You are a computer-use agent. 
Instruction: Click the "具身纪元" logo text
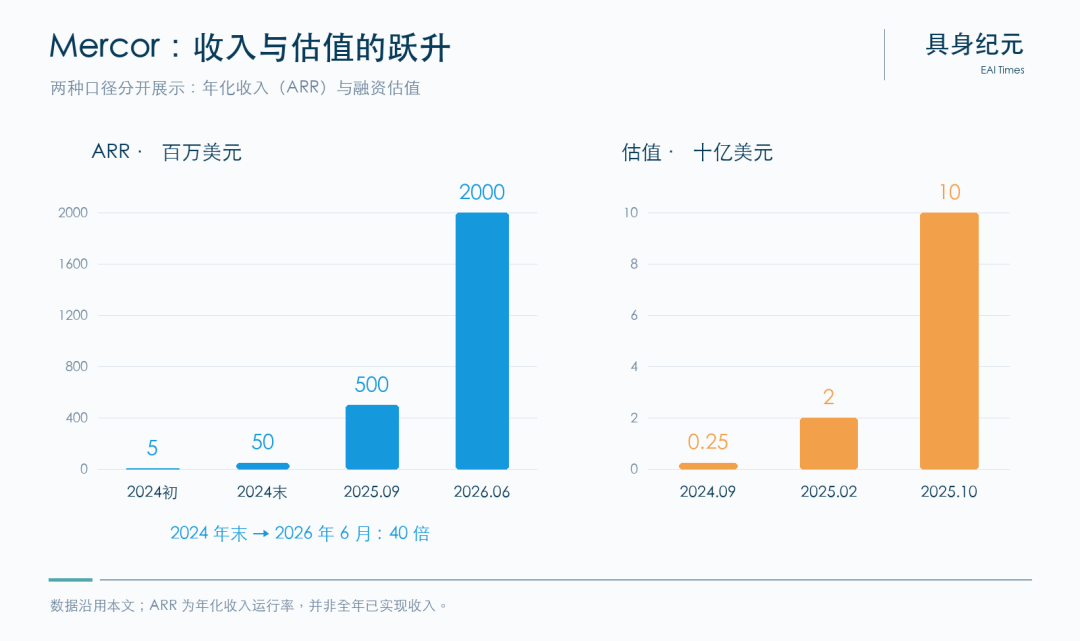[x=975, y=45]
